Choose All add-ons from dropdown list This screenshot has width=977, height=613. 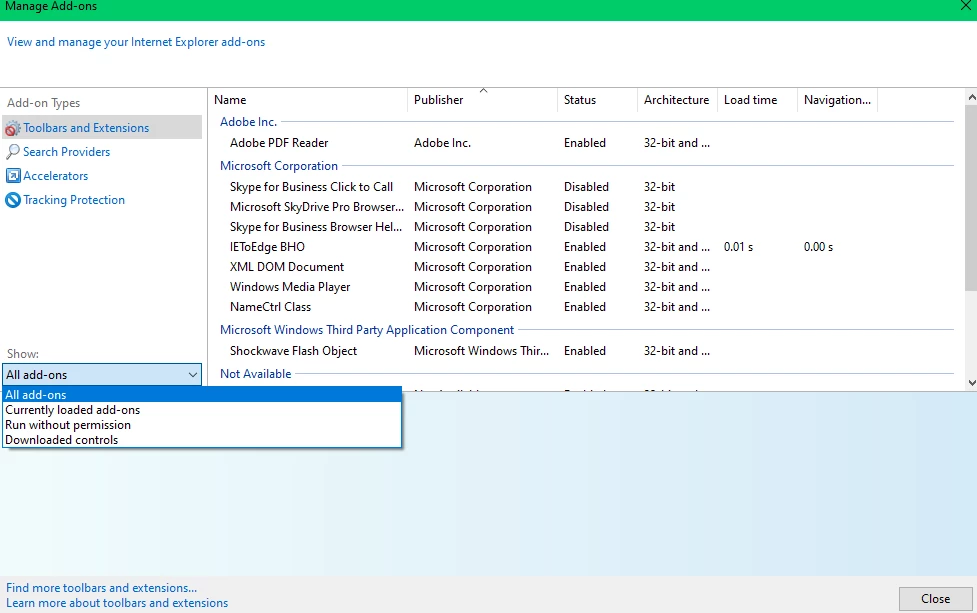(202, 394)
